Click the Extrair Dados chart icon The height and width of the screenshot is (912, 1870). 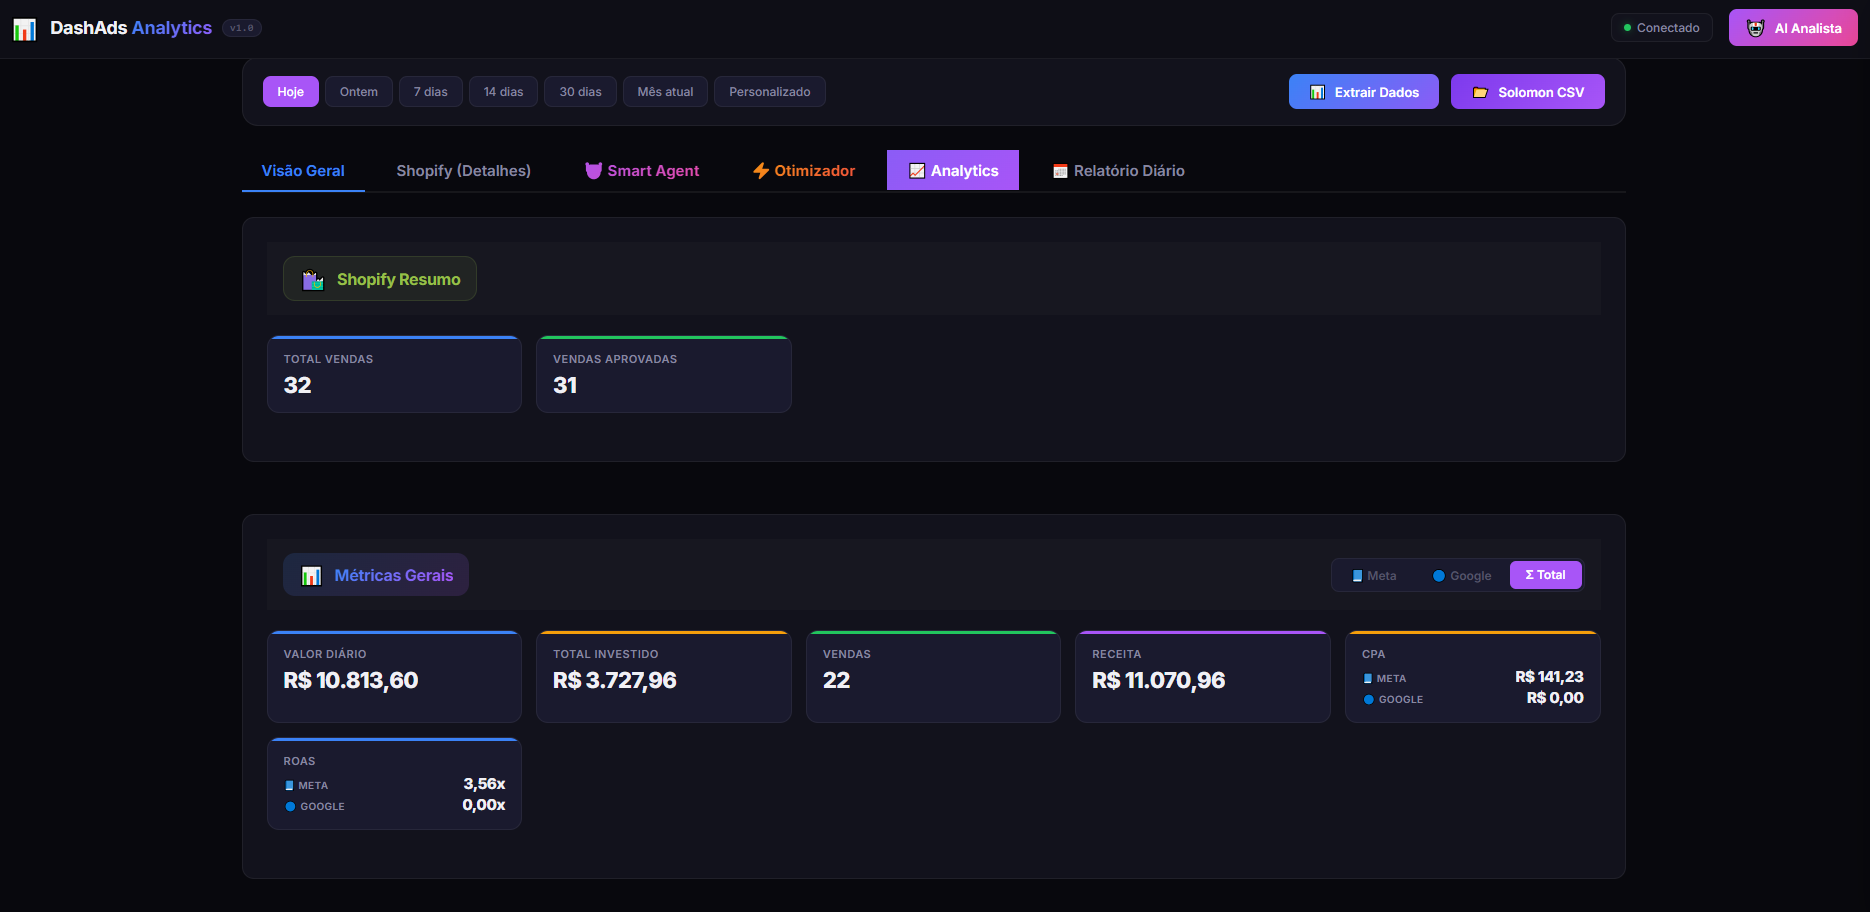point(1317,92)
